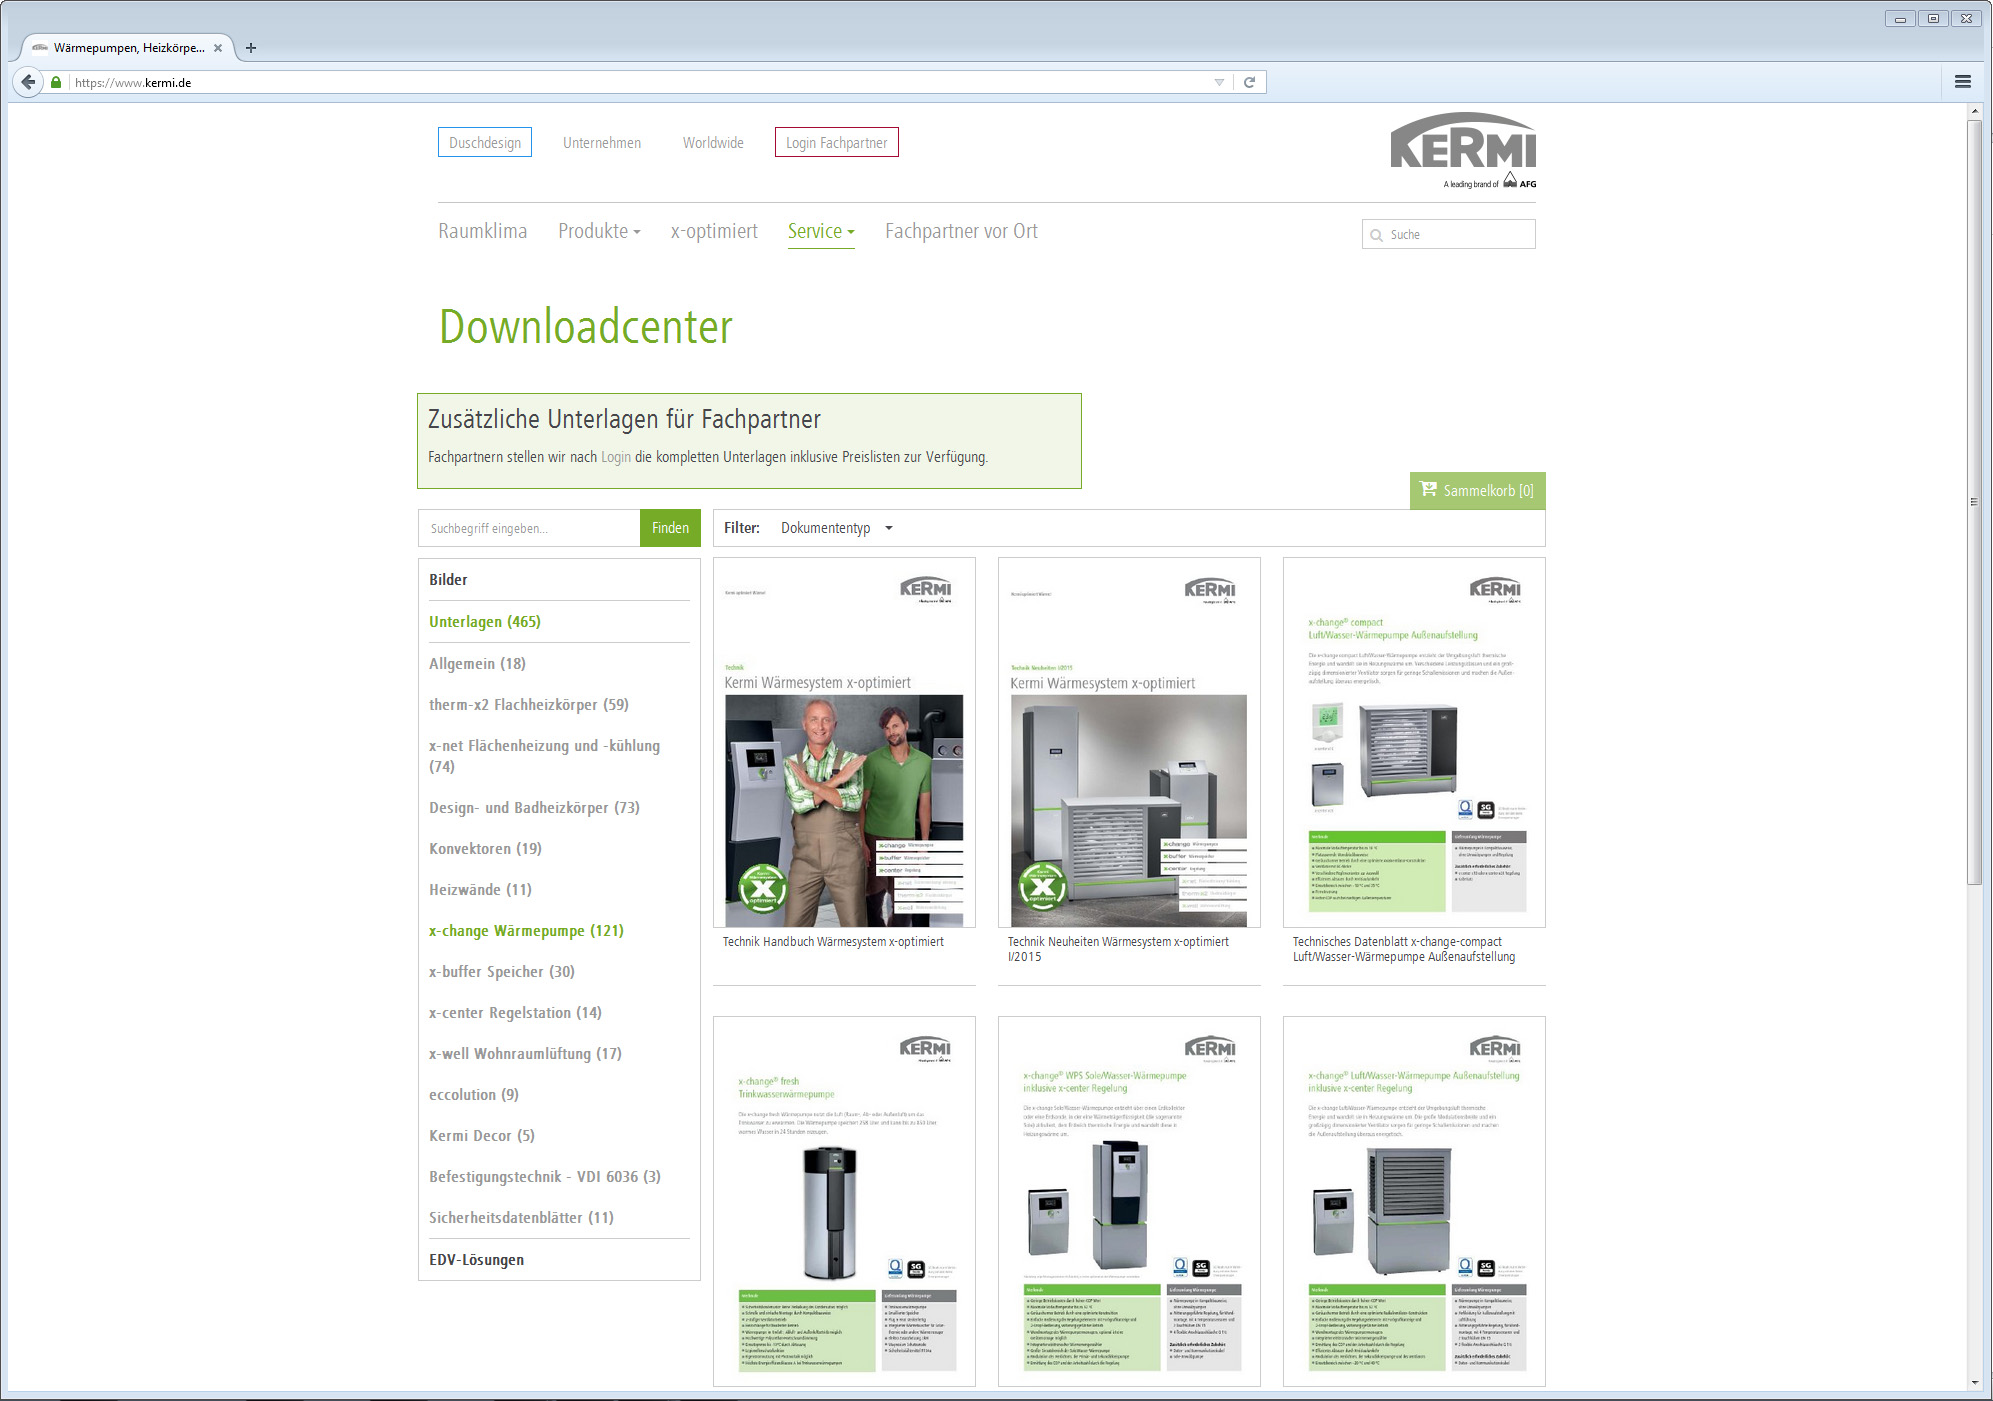1993x1401 pixels.
Task: Expand the Service menu
Action: tap(821, 231)
